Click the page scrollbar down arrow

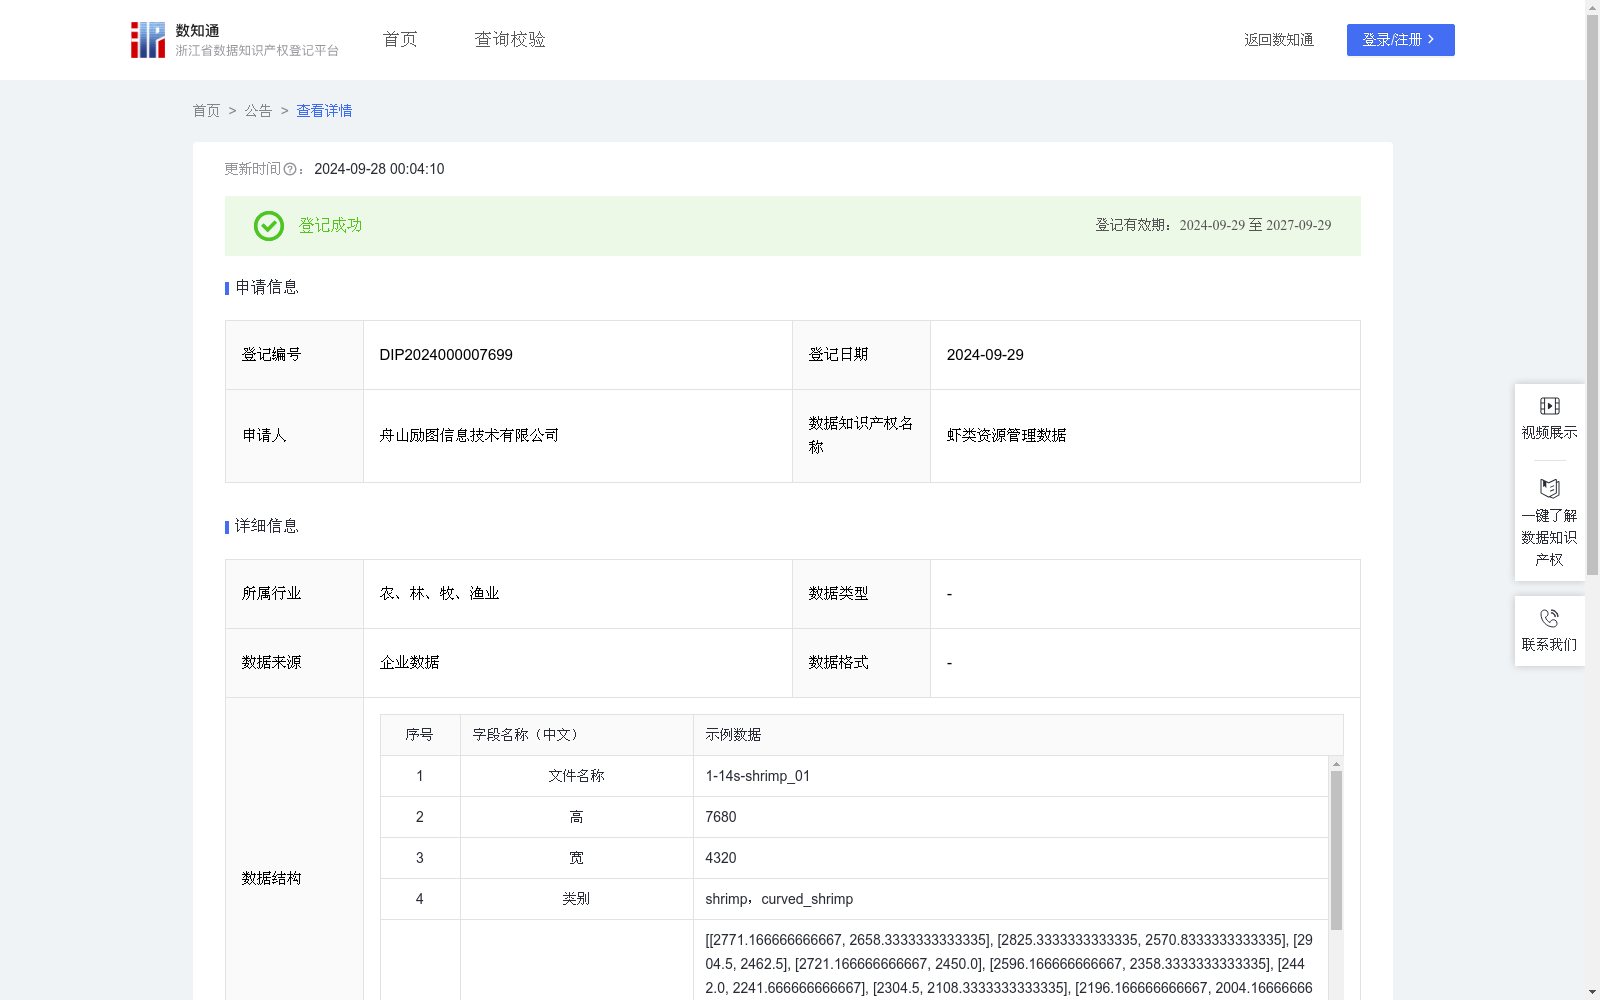[1592, 992]
